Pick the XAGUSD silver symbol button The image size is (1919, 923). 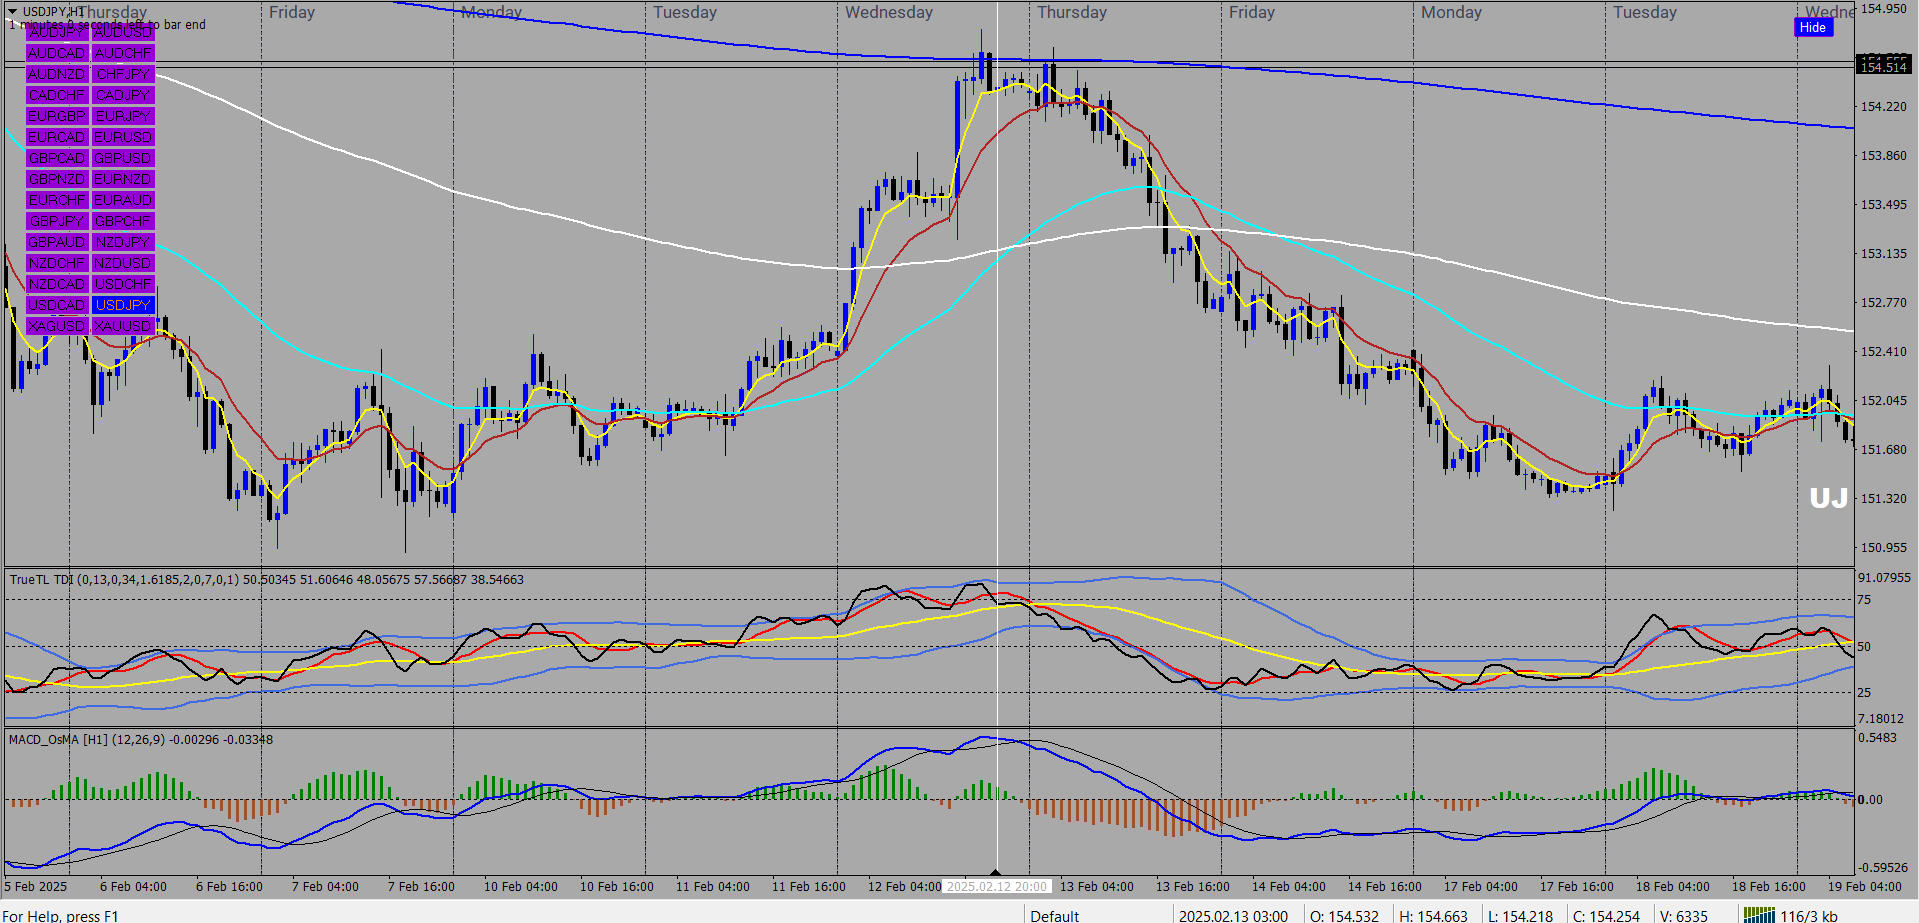[57, 326]
